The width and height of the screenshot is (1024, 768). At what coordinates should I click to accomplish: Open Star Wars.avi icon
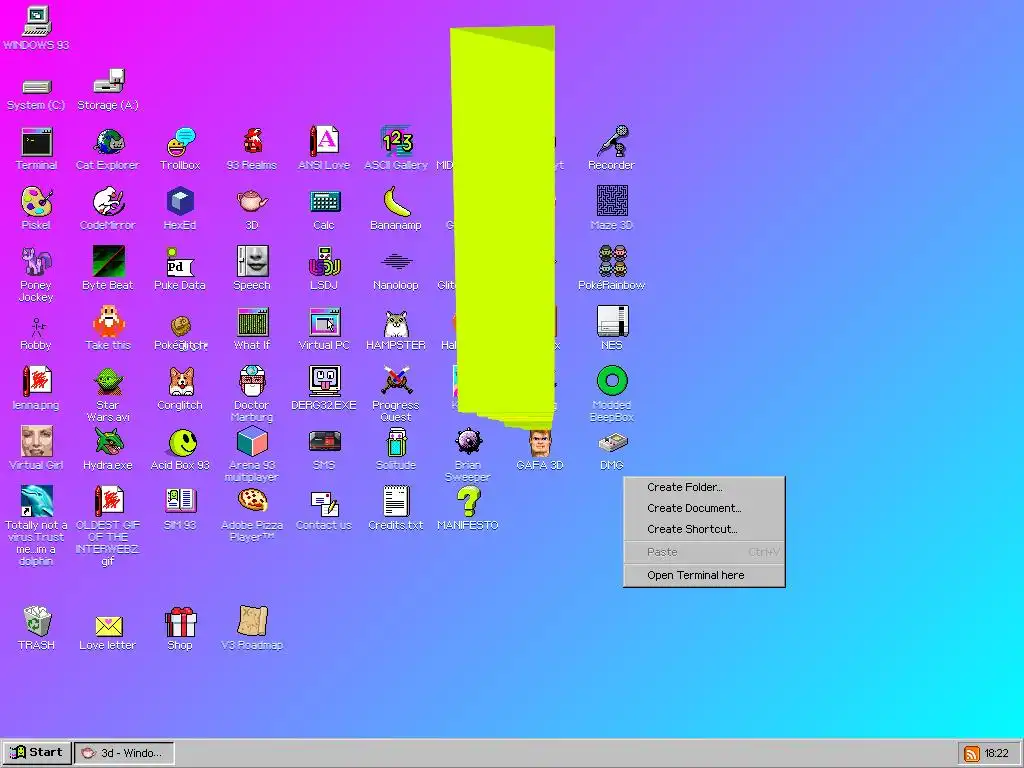[108, 382]
